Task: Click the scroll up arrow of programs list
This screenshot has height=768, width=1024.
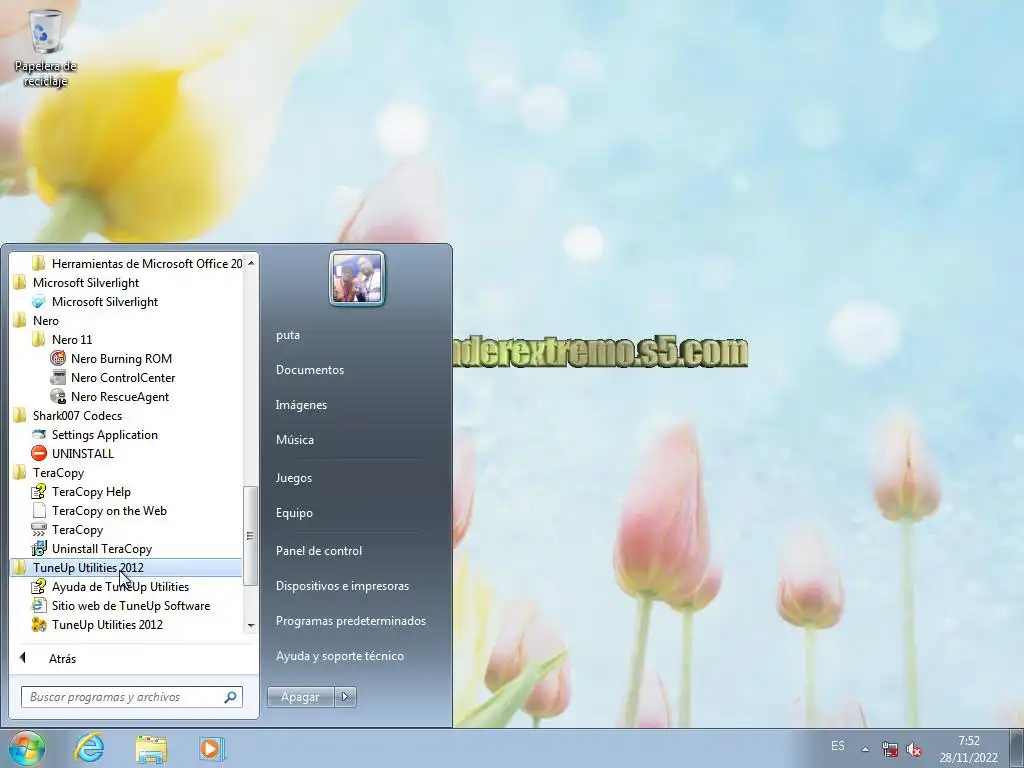Action: click(x=251, y=263)
